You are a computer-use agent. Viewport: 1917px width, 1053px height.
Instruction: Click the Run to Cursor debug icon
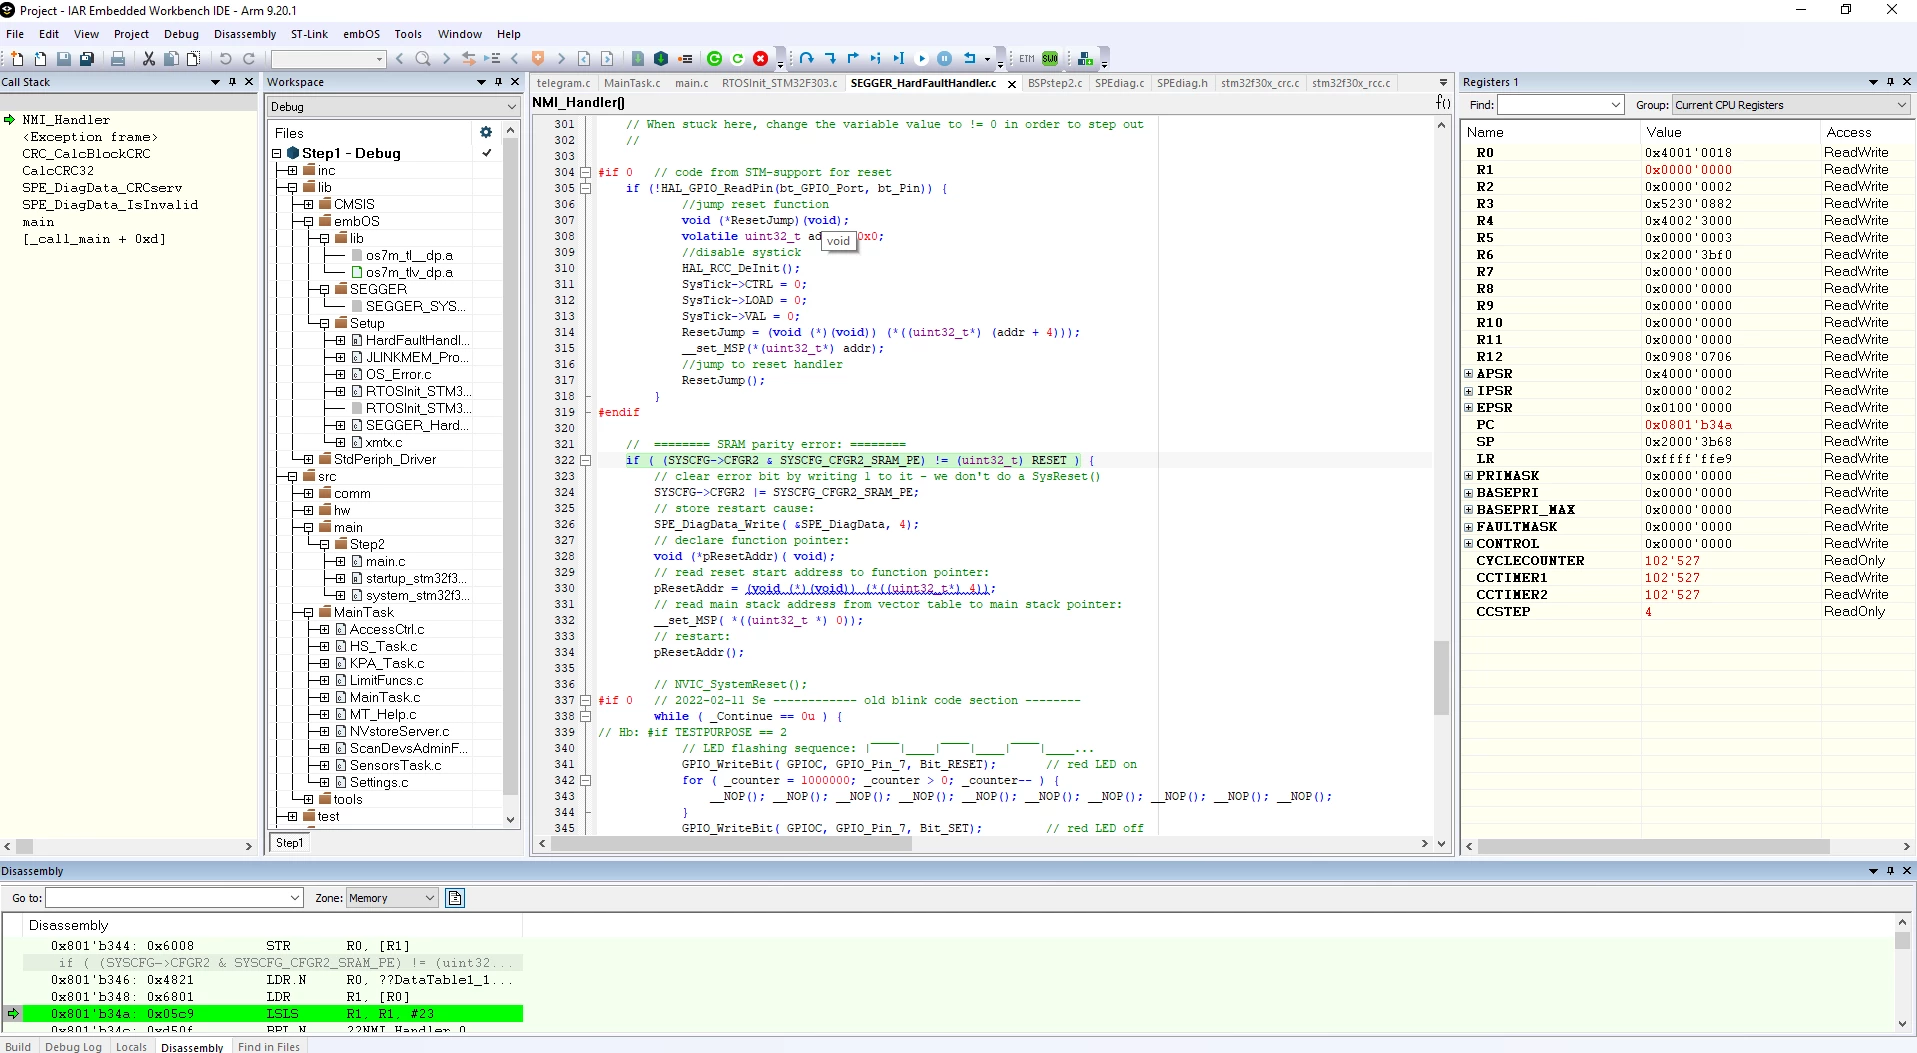click(x=899, y=59)
